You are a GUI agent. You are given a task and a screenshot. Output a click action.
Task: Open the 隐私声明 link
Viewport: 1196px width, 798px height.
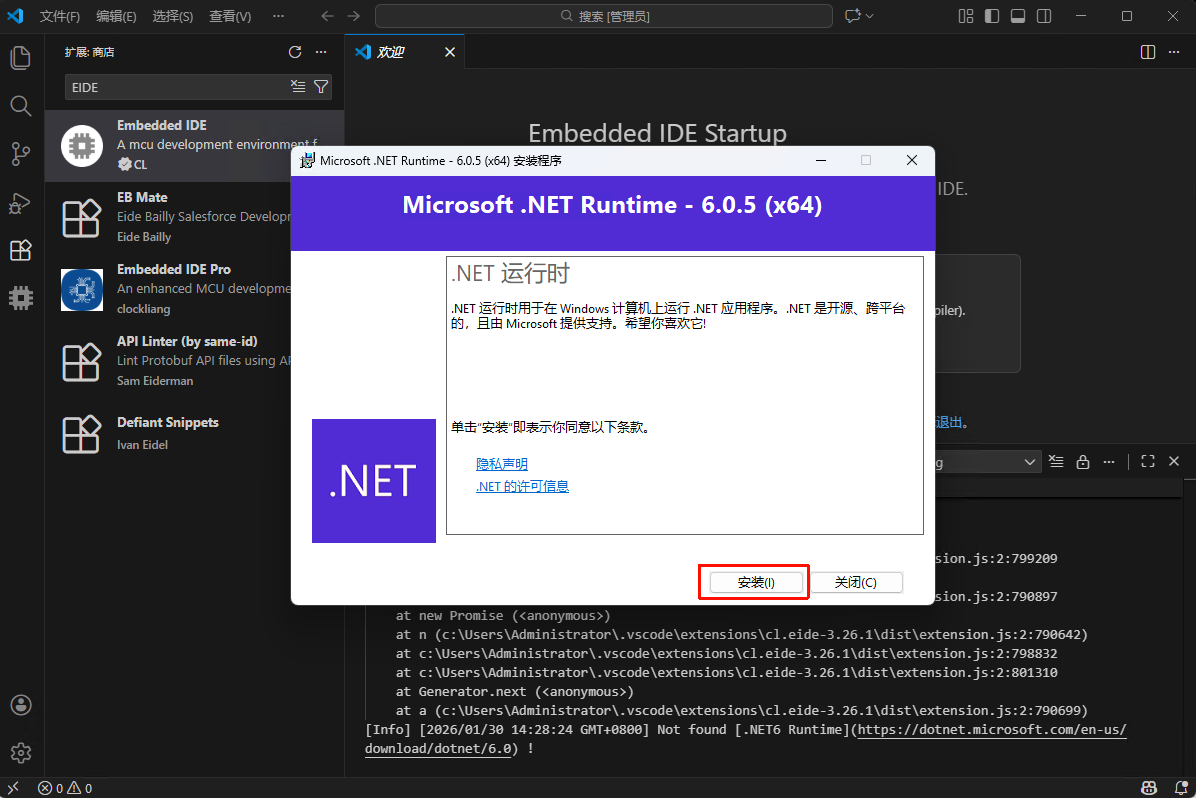pos(502,464)
